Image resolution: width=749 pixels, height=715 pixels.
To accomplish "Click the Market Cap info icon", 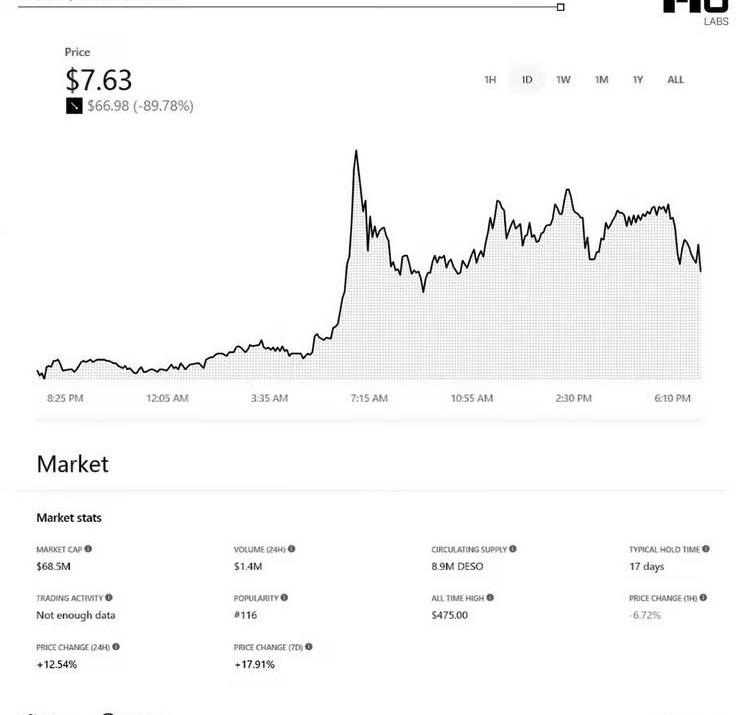I will pos(88,549).
